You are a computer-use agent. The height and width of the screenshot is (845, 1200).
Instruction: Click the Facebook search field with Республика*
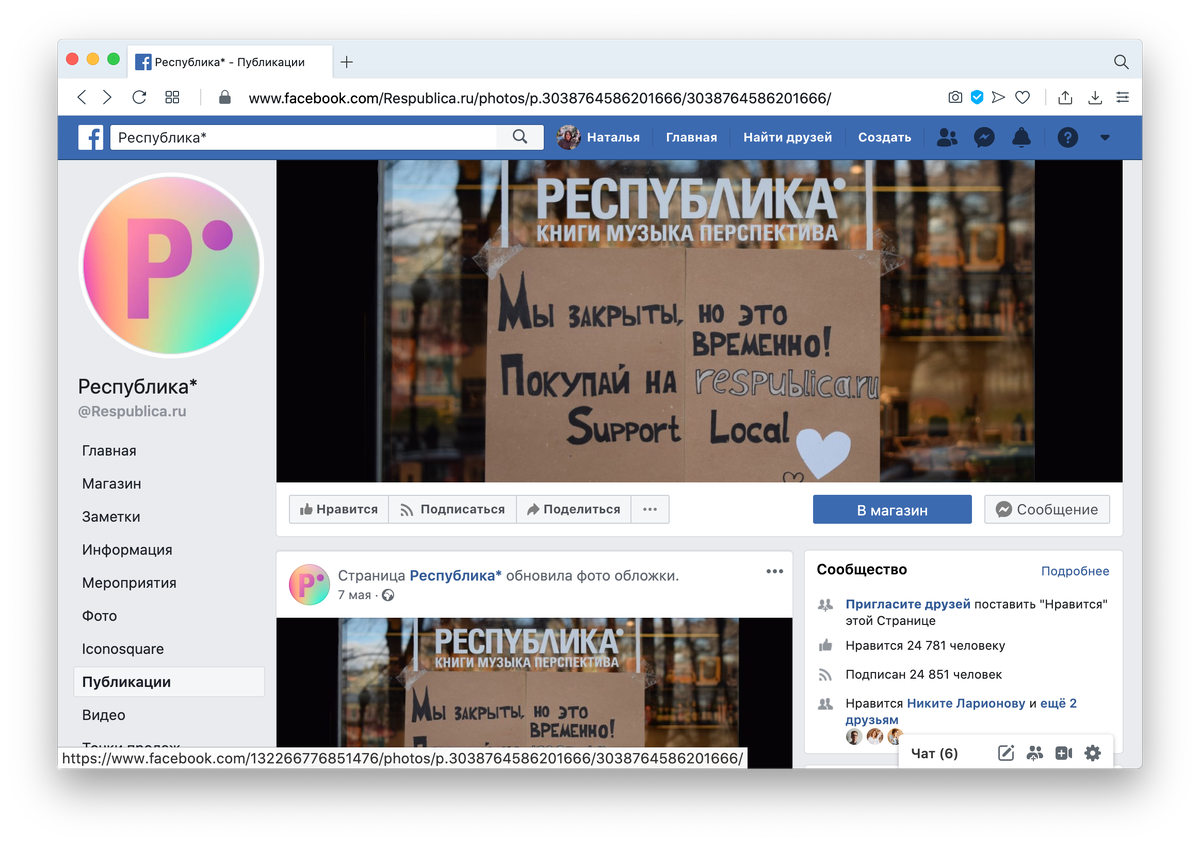click(x=303, y=137)
